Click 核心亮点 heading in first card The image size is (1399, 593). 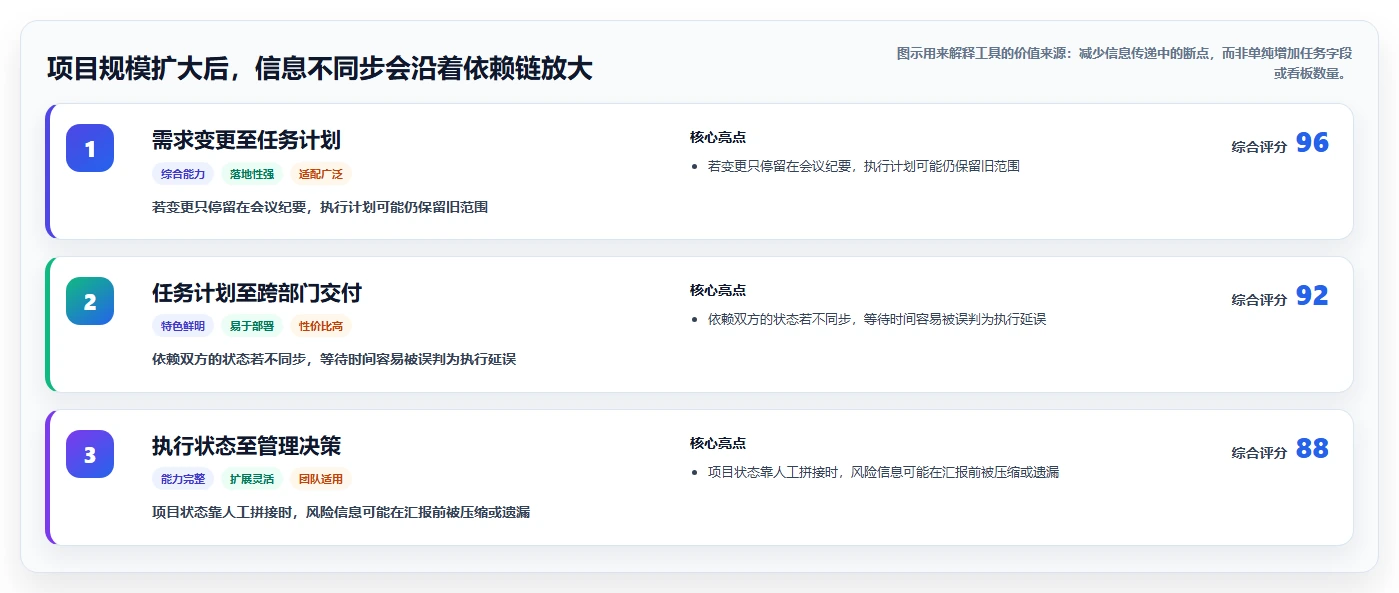tap(718, 138)
